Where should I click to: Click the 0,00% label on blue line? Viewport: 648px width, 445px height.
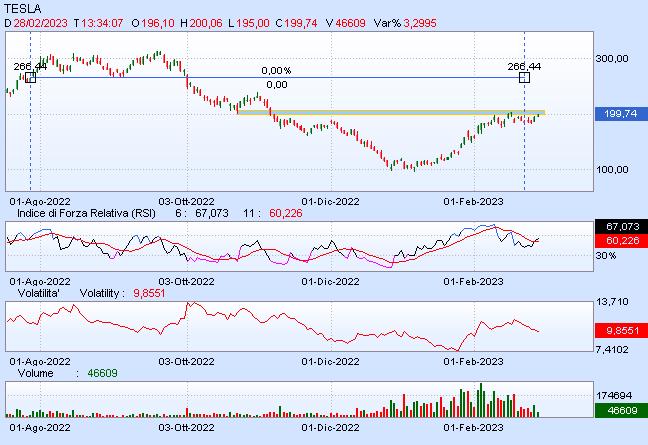point(276,71)
